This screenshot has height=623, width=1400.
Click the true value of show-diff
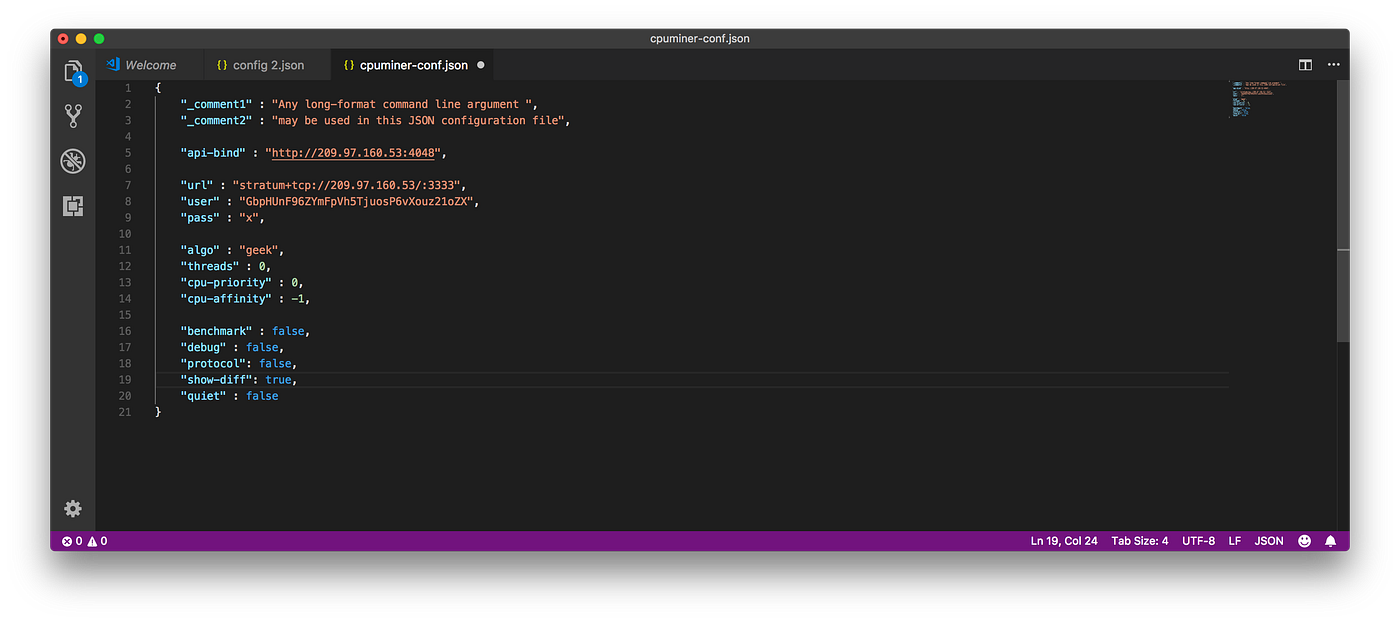pyautogui.click(x=279, y=380)
